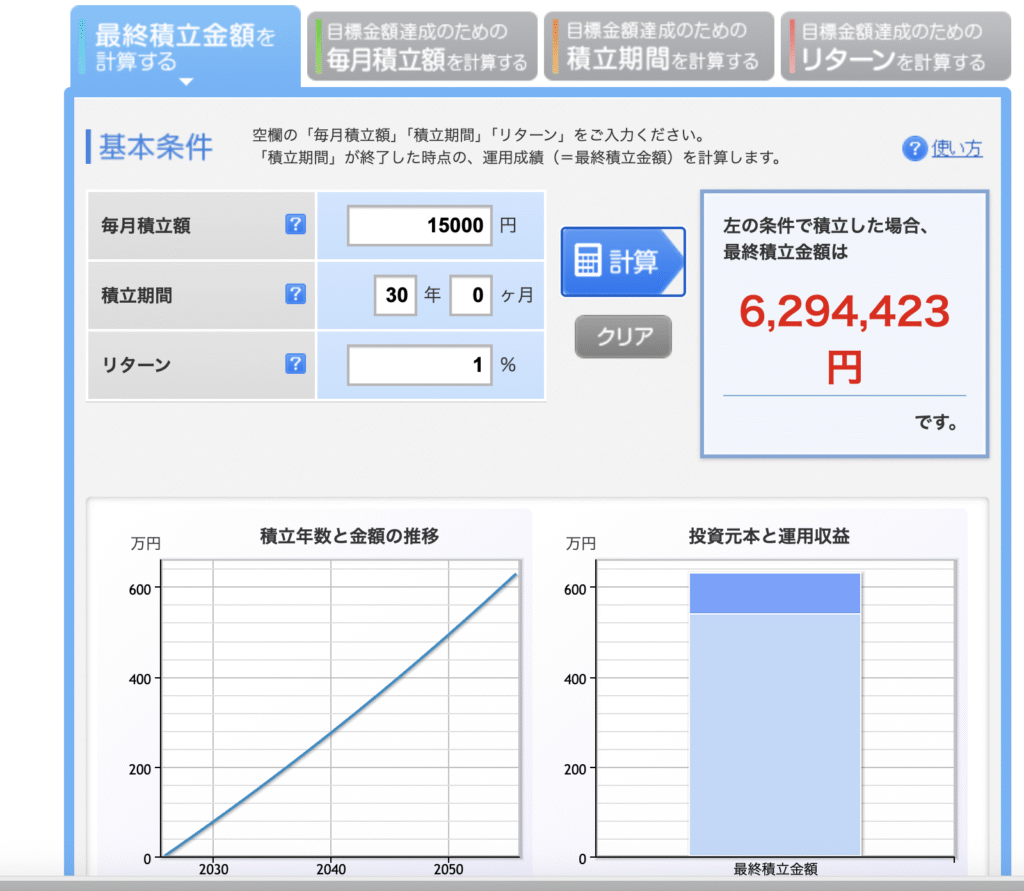The image size is (1024, 891).
Task: Select the 最終積立金額を計算する tab
Action: (x=185, y=46)
